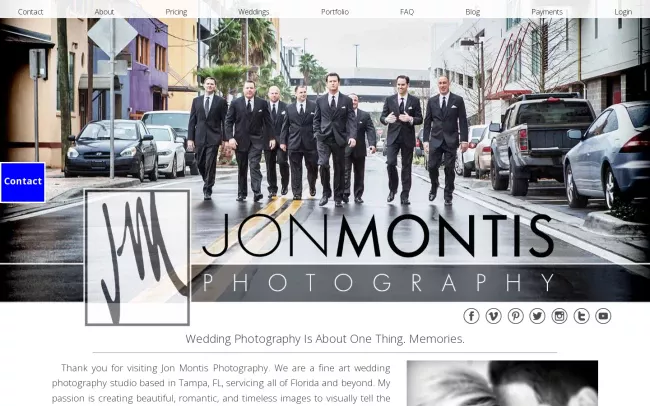Open the Twitter bird icon

click(537, 316)
